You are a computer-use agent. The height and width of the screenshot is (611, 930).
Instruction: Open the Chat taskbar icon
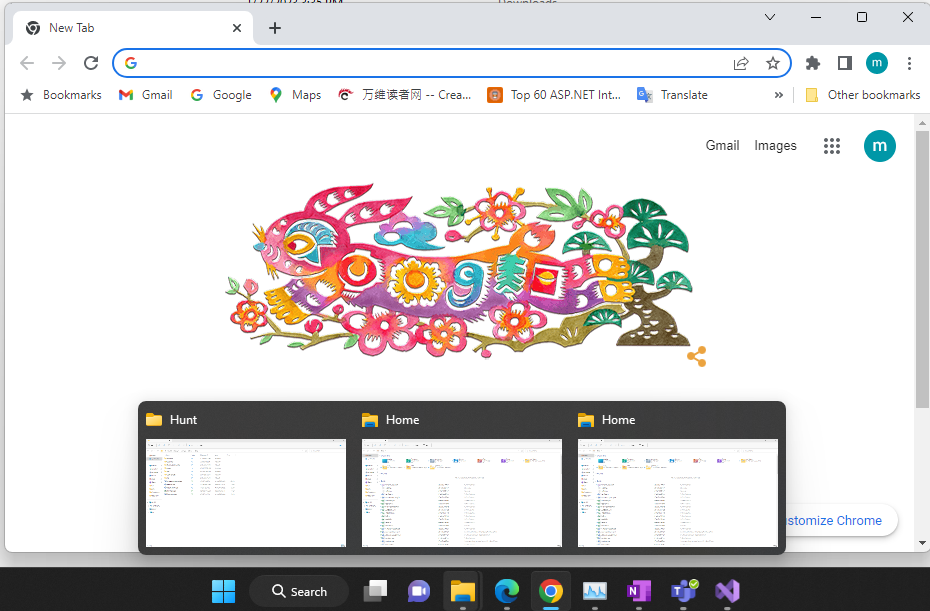[x=419, y=591]
